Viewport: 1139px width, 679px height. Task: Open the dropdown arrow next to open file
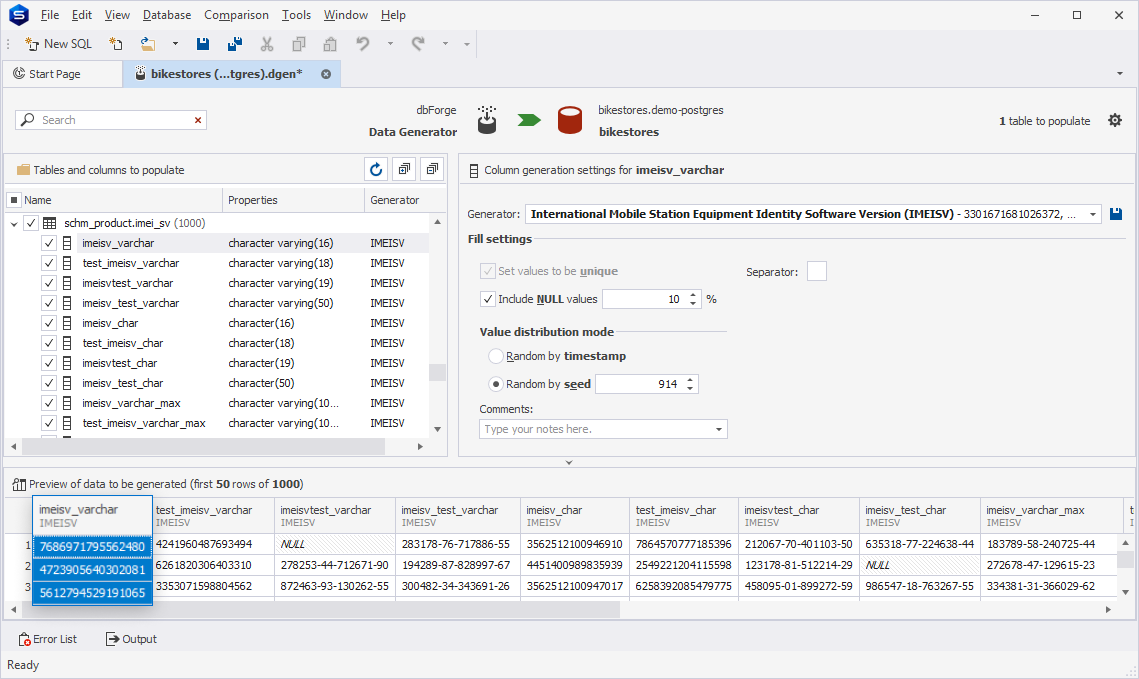[175, 44]
